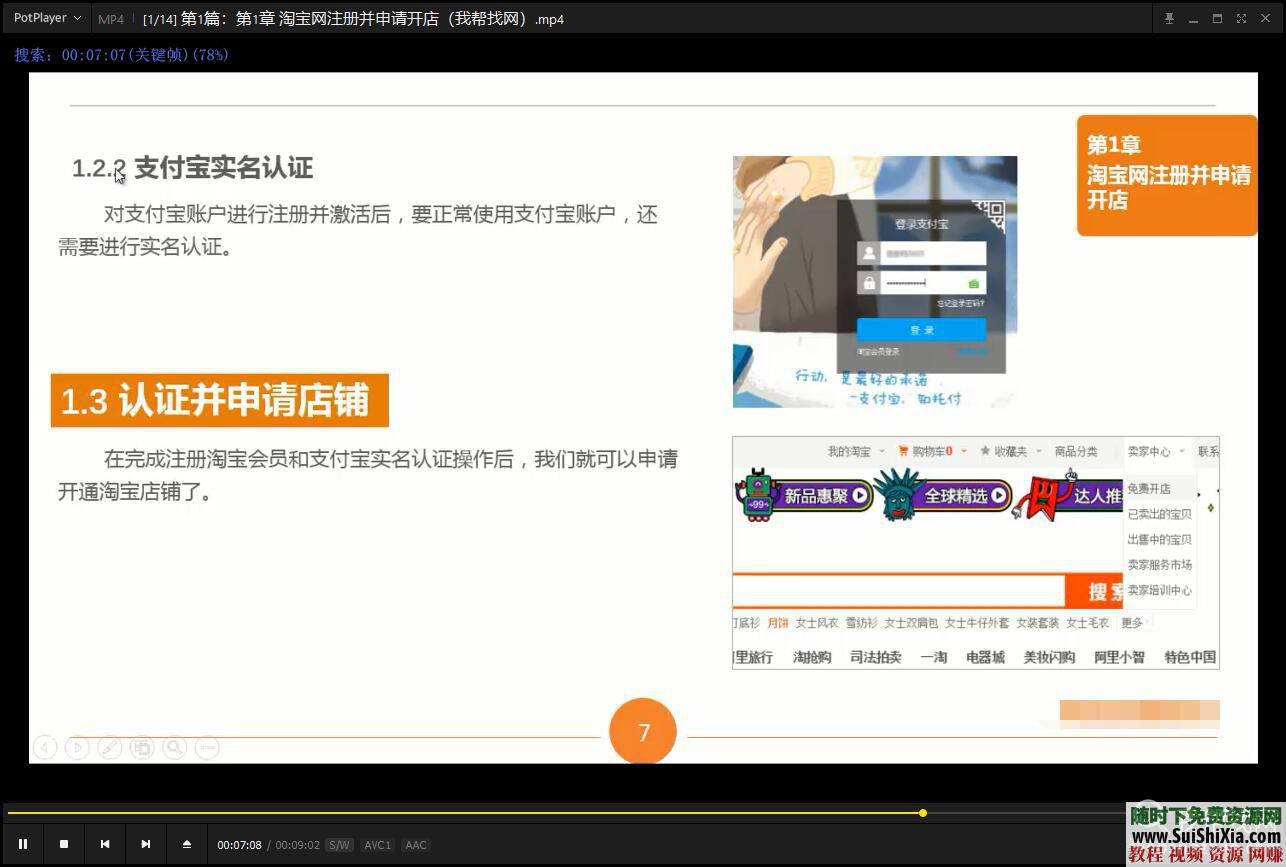Viewport: 1286px width, 867px height.
Task: Toggle the AVC1 codec badge
Action: pos(377,845)
